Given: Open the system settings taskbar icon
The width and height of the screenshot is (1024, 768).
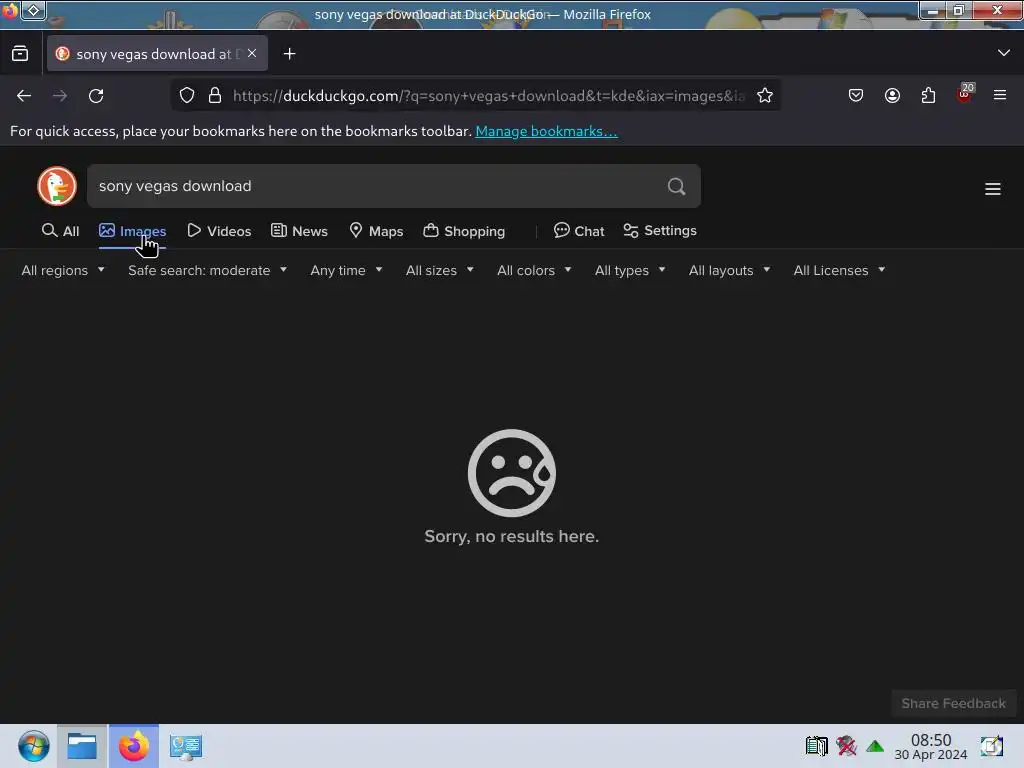Looking at the screenshot, I should pos(185,746).
